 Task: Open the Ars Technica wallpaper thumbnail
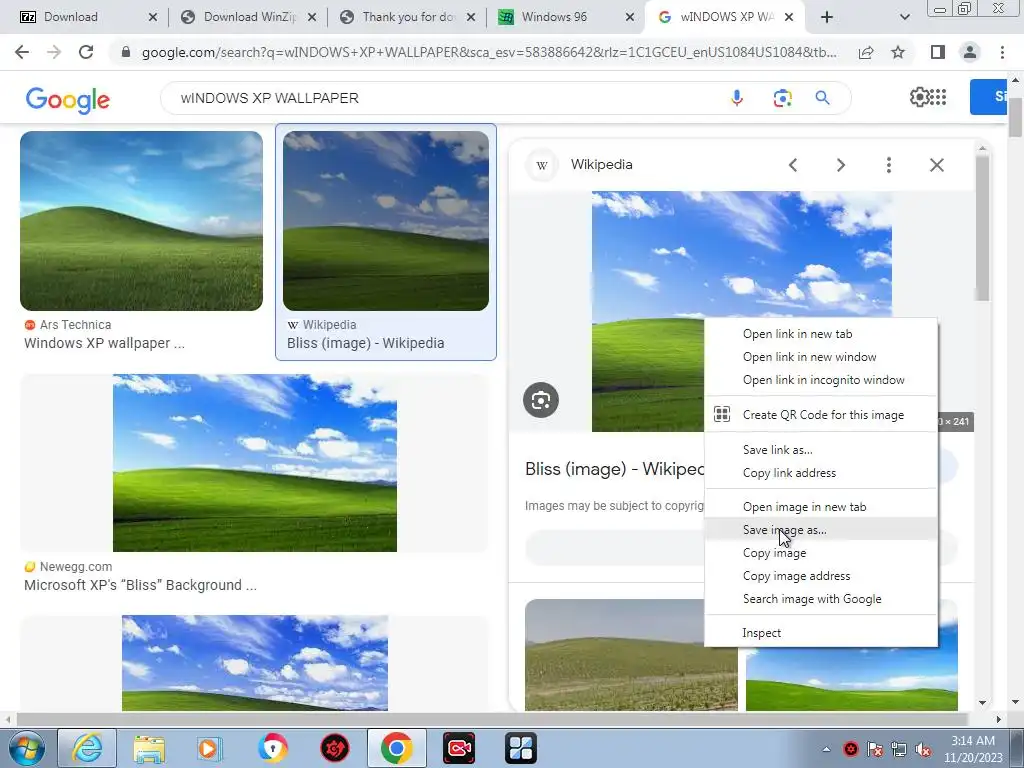(141, 221)
